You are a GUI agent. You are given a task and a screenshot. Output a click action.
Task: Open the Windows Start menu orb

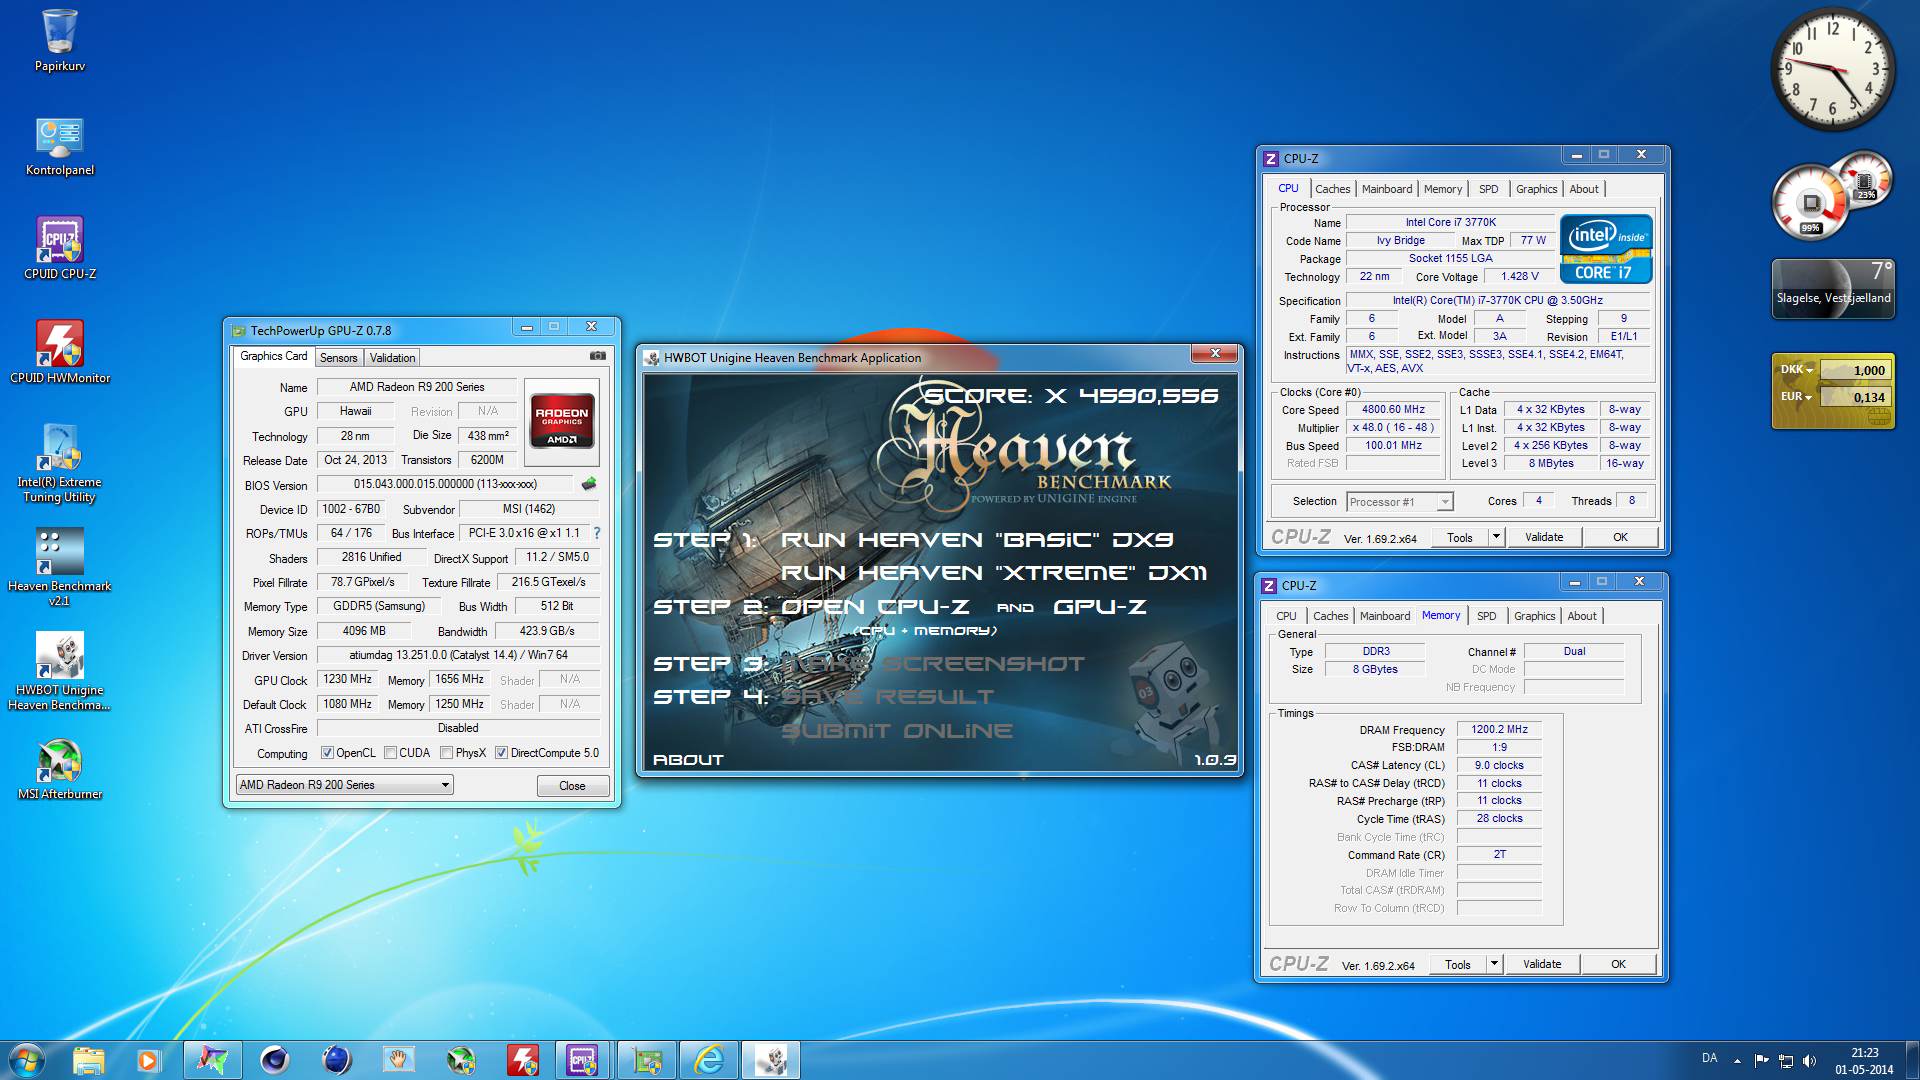(x=26, y=1059)
